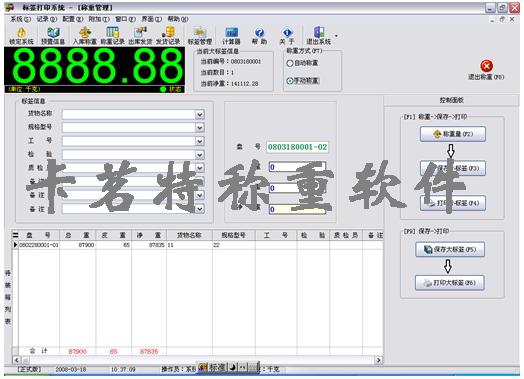Select table row 0802280001-01
Viewport: 524px width, 379px height.
(x=198, y=245)
